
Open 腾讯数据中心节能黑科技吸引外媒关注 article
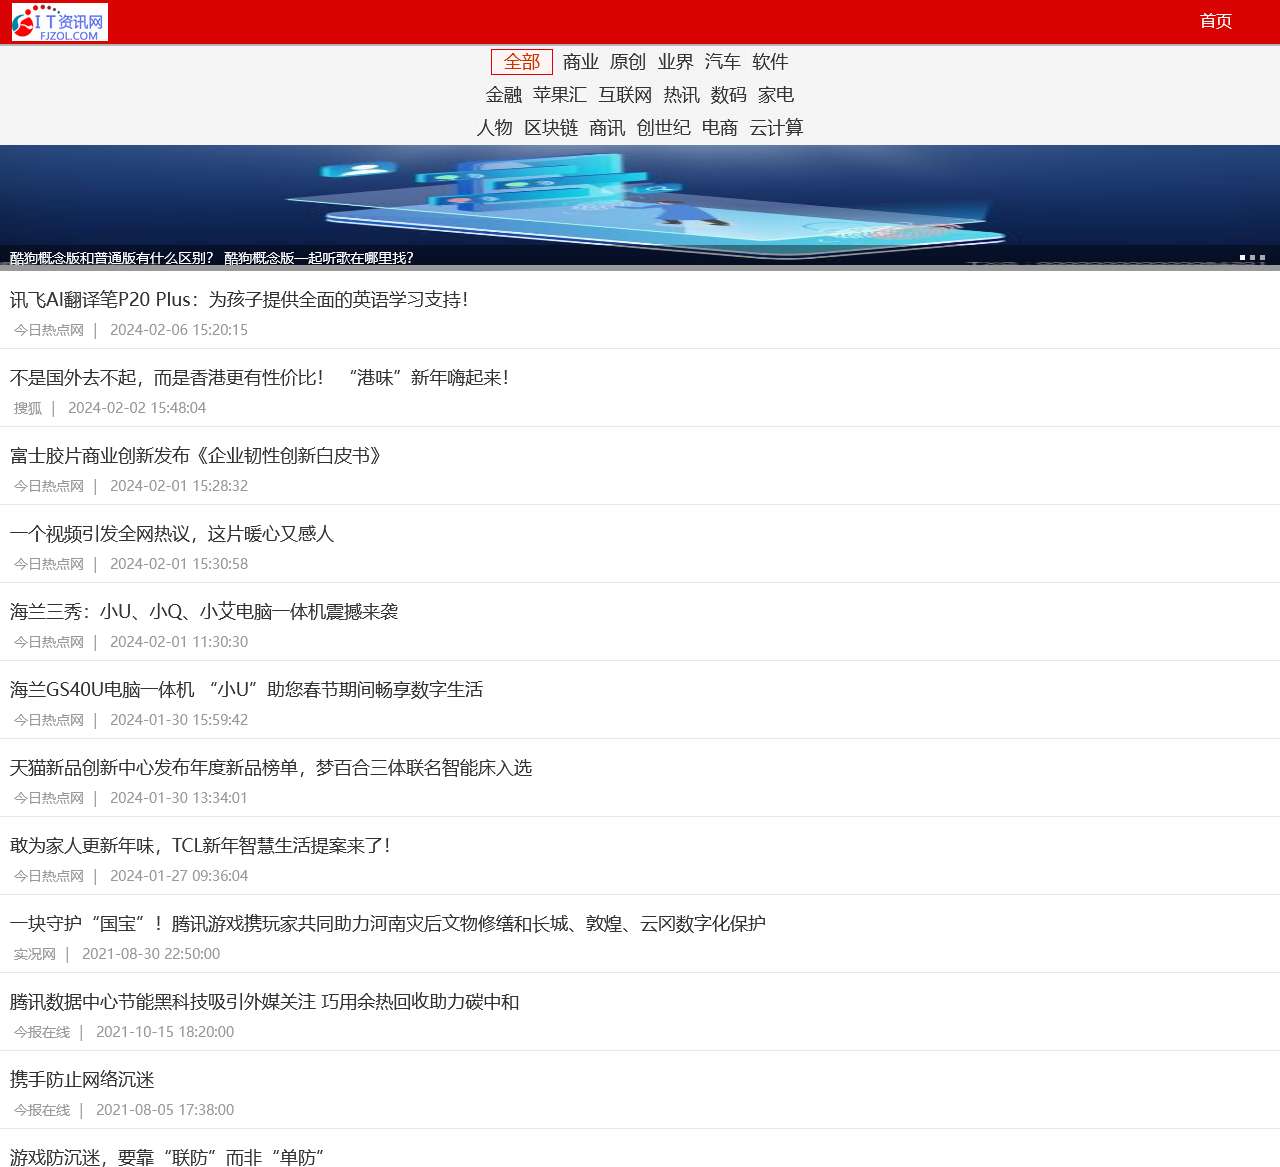click(265, 1002)
